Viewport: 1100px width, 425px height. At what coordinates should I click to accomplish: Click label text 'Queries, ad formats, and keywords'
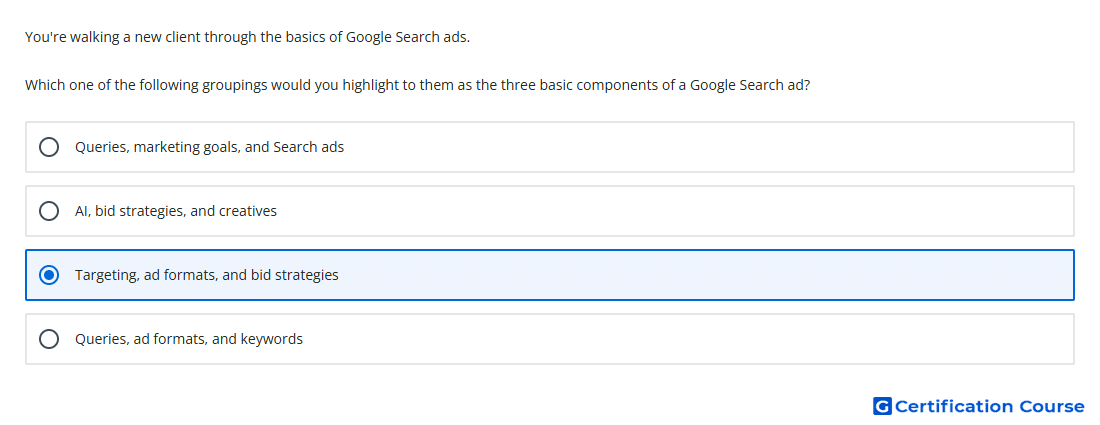(189, 339)
